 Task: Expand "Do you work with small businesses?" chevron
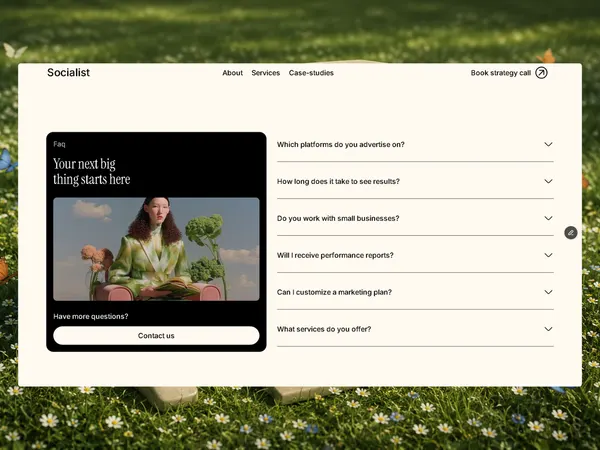[x=548, y=218]
